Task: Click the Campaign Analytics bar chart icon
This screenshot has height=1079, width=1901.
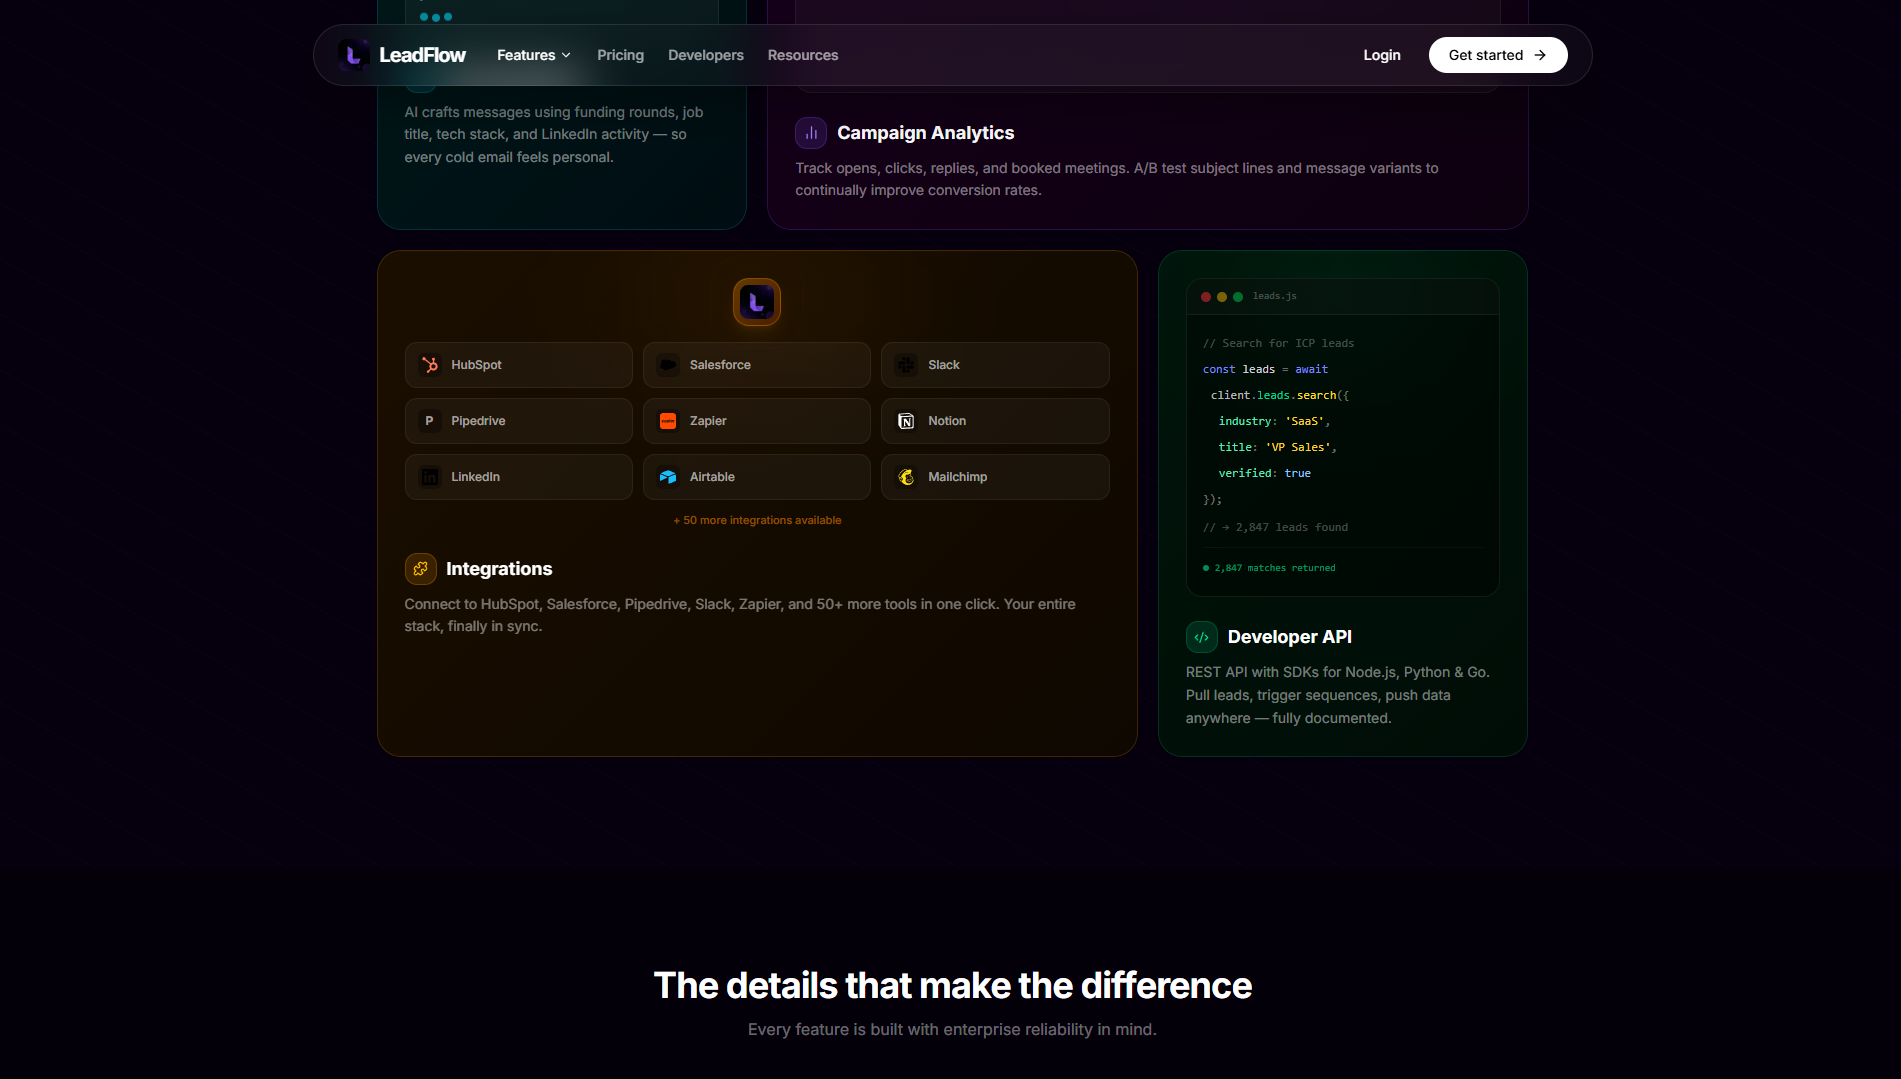Action: coord(811,133)
